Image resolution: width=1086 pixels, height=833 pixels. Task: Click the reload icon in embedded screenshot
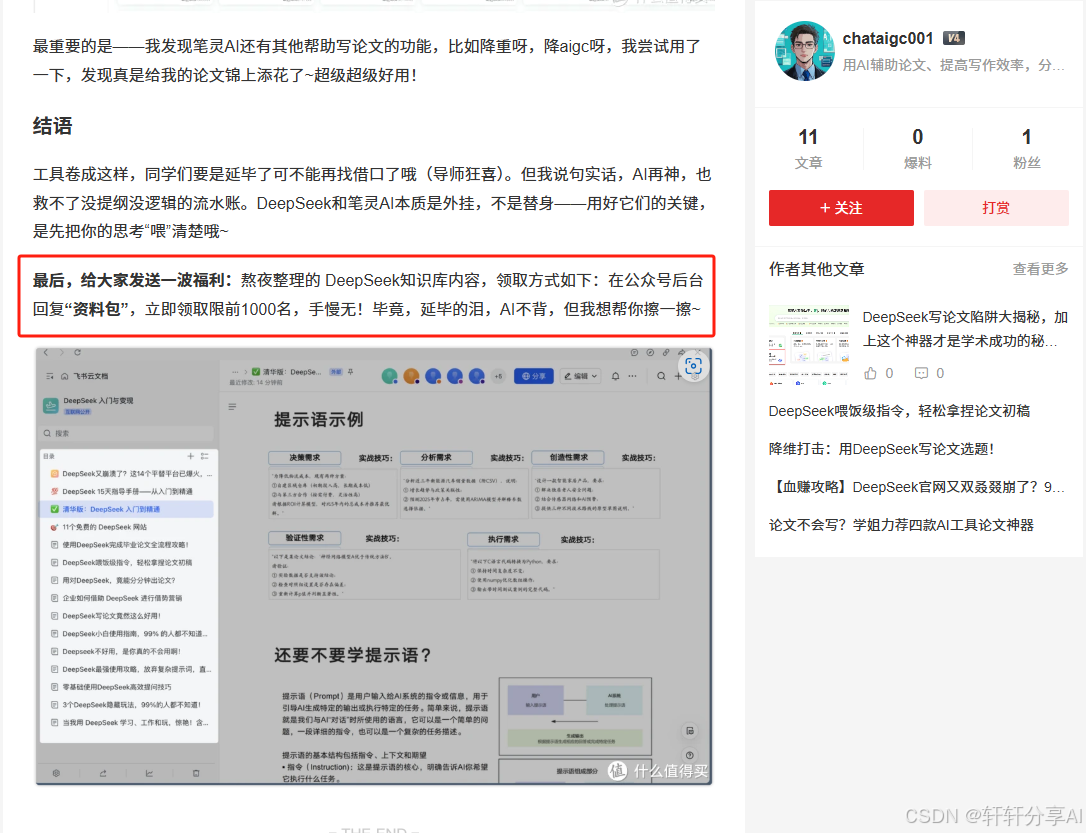pos(78,352)
